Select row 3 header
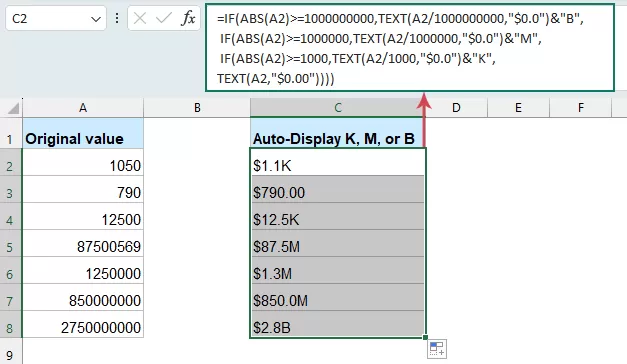The width and height of the screenshot is (627, 364). pyautogui.click(x=10, y=189)
